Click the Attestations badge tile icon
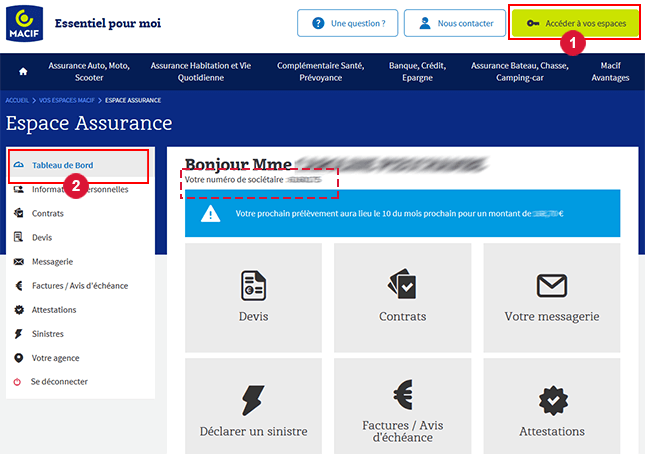Screen dimensions: 645x454 553,401
